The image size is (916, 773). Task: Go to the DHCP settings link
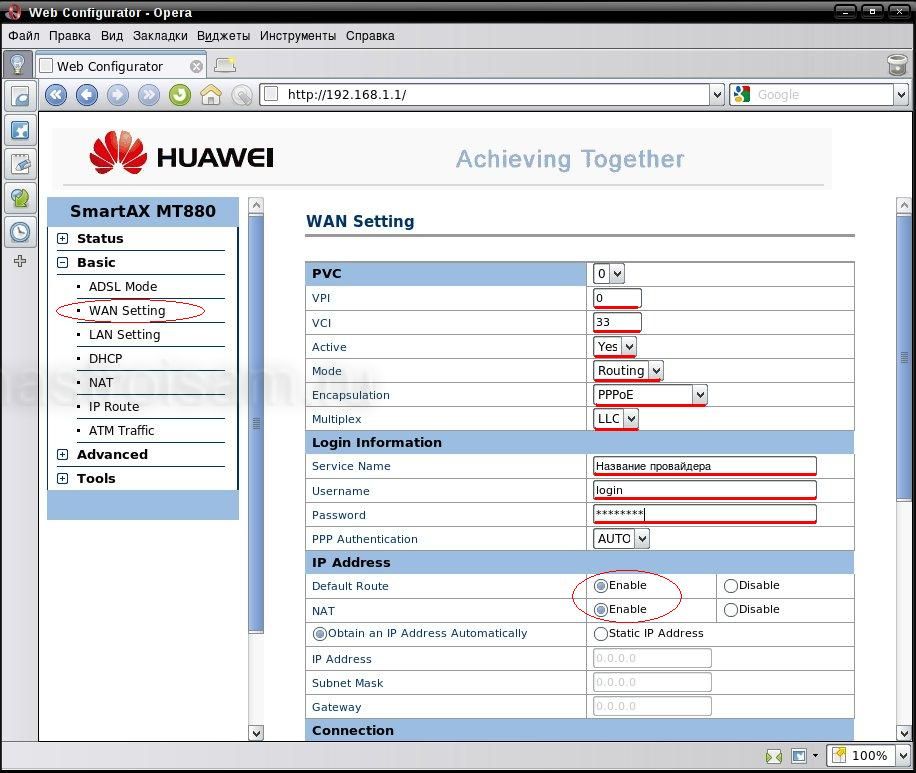105,359
